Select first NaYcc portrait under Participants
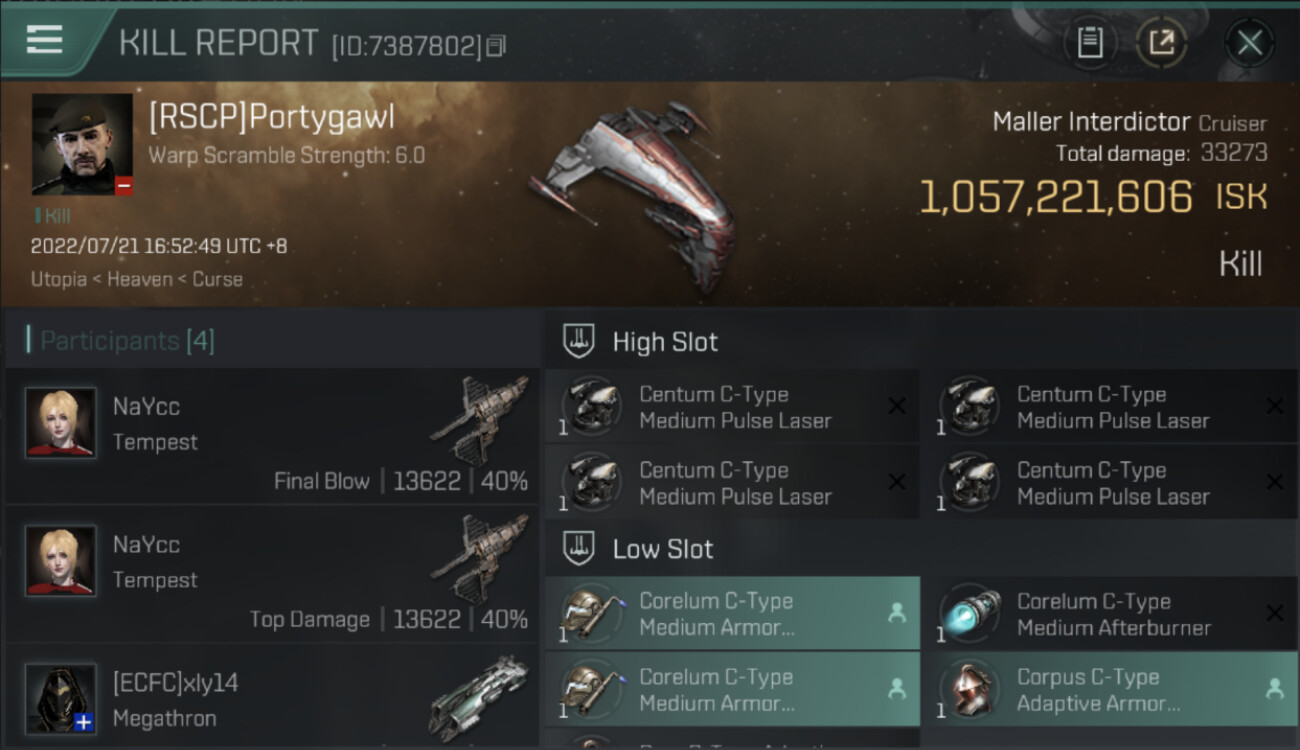This screenshot has width=1300, height=750. coord(61,423)
